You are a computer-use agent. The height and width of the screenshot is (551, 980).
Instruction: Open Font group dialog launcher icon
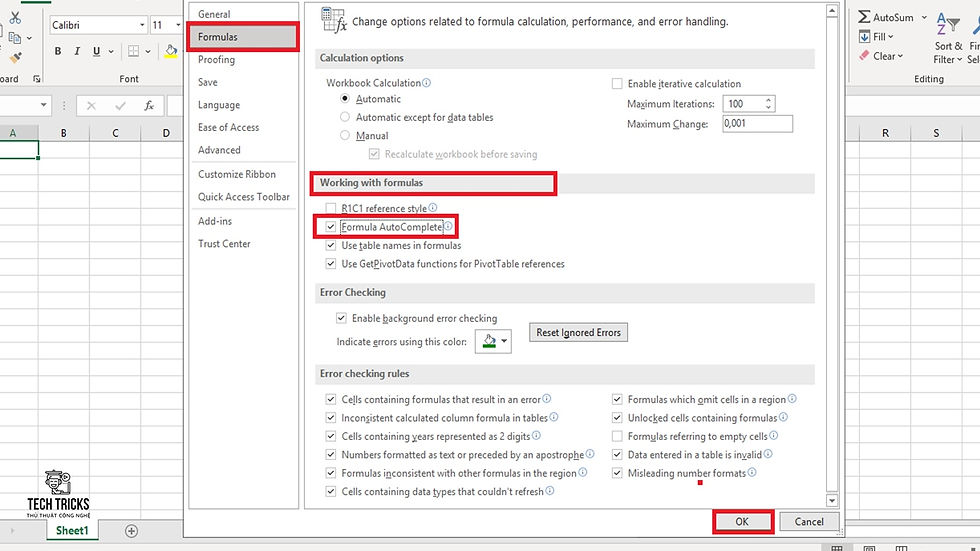37,79
